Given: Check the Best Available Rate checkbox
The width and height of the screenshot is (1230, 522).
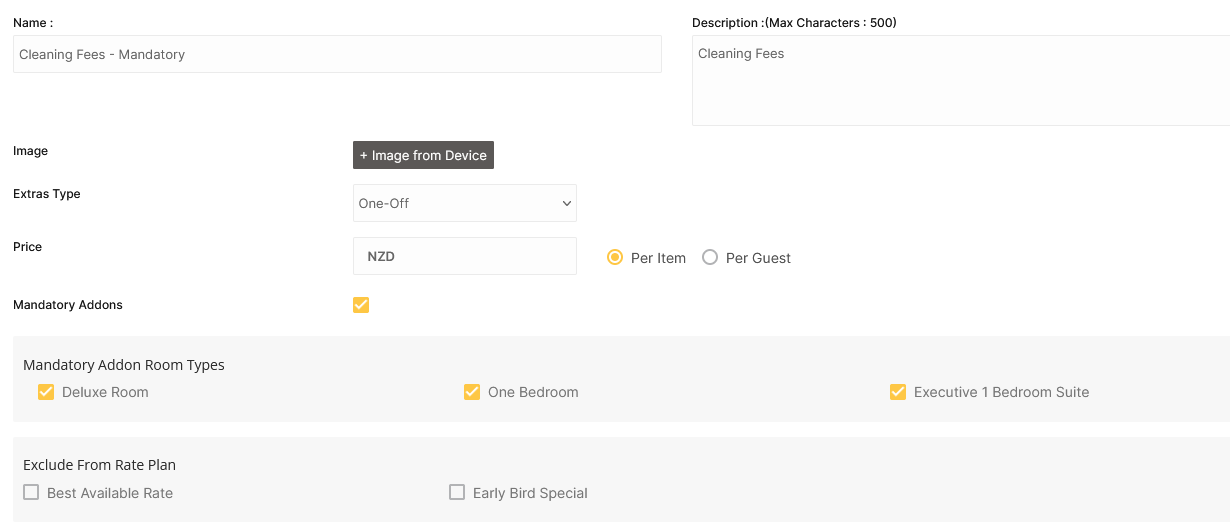Looking at the screenshot, I should [x=31, y=492].
